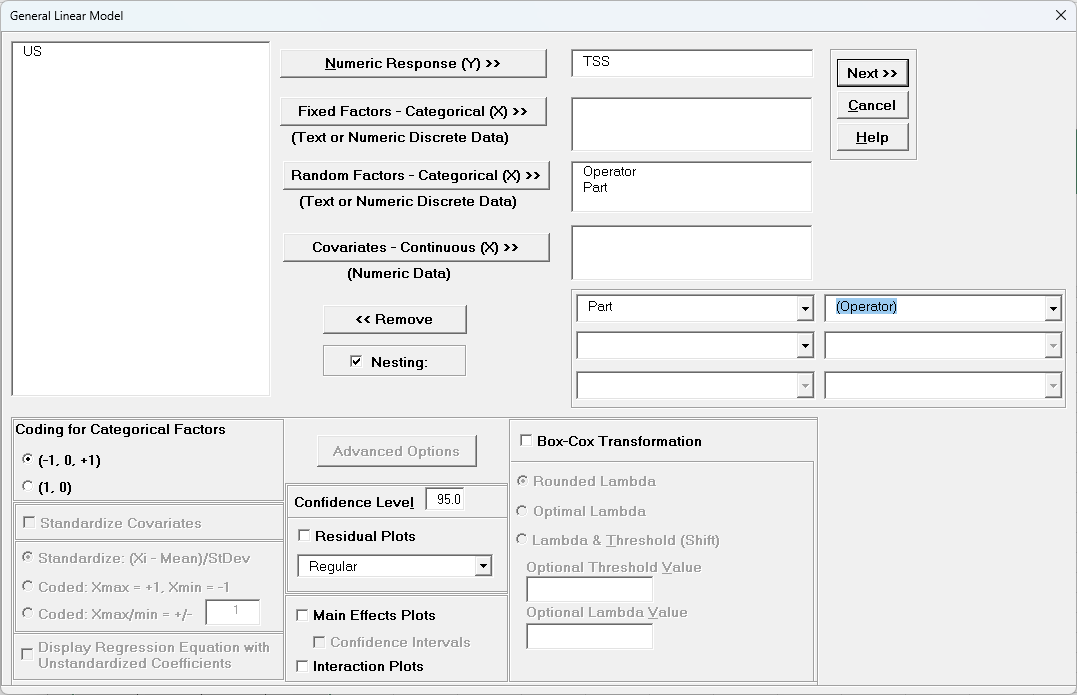Open Help for this dialog
Screen dimensions: 1077x695
pyautogui.click(x=872, y=137)
